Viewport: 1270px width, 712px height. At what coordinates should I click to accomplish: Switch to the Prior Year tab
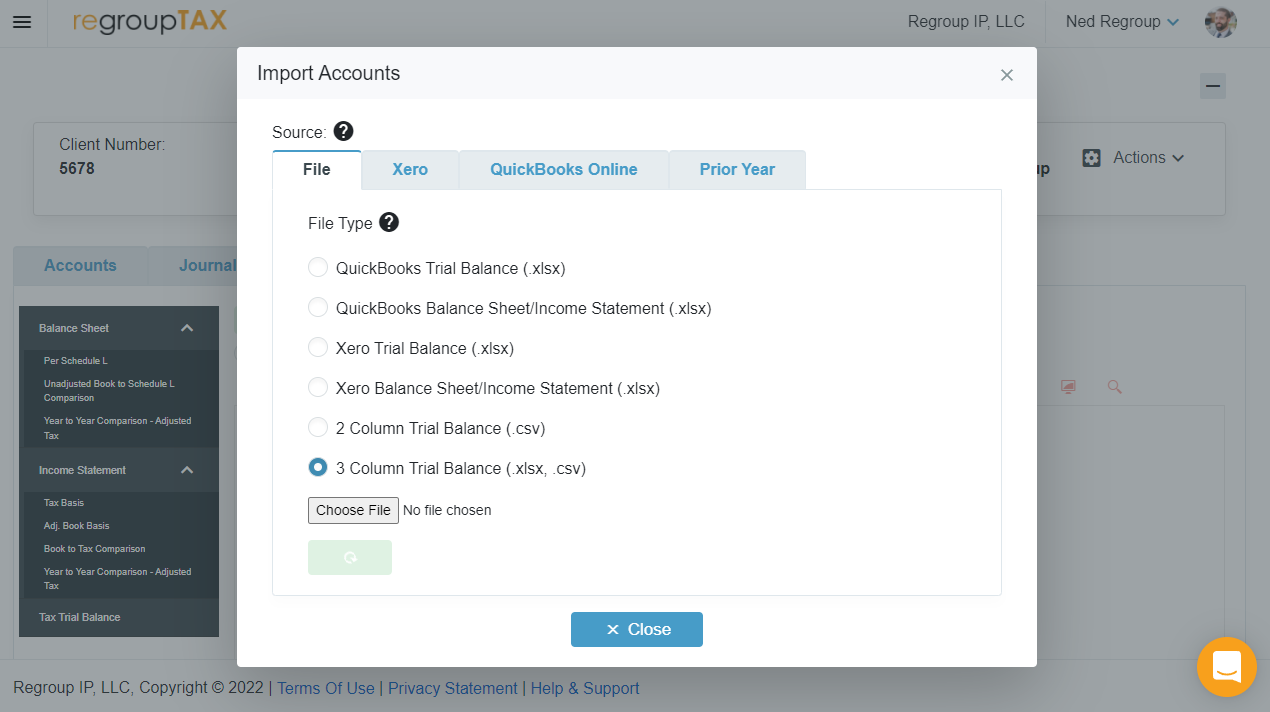coord(737,170)
